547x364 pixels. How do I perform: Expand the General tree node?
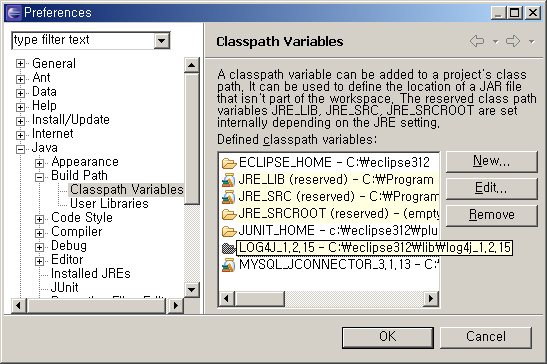[20, 64]
